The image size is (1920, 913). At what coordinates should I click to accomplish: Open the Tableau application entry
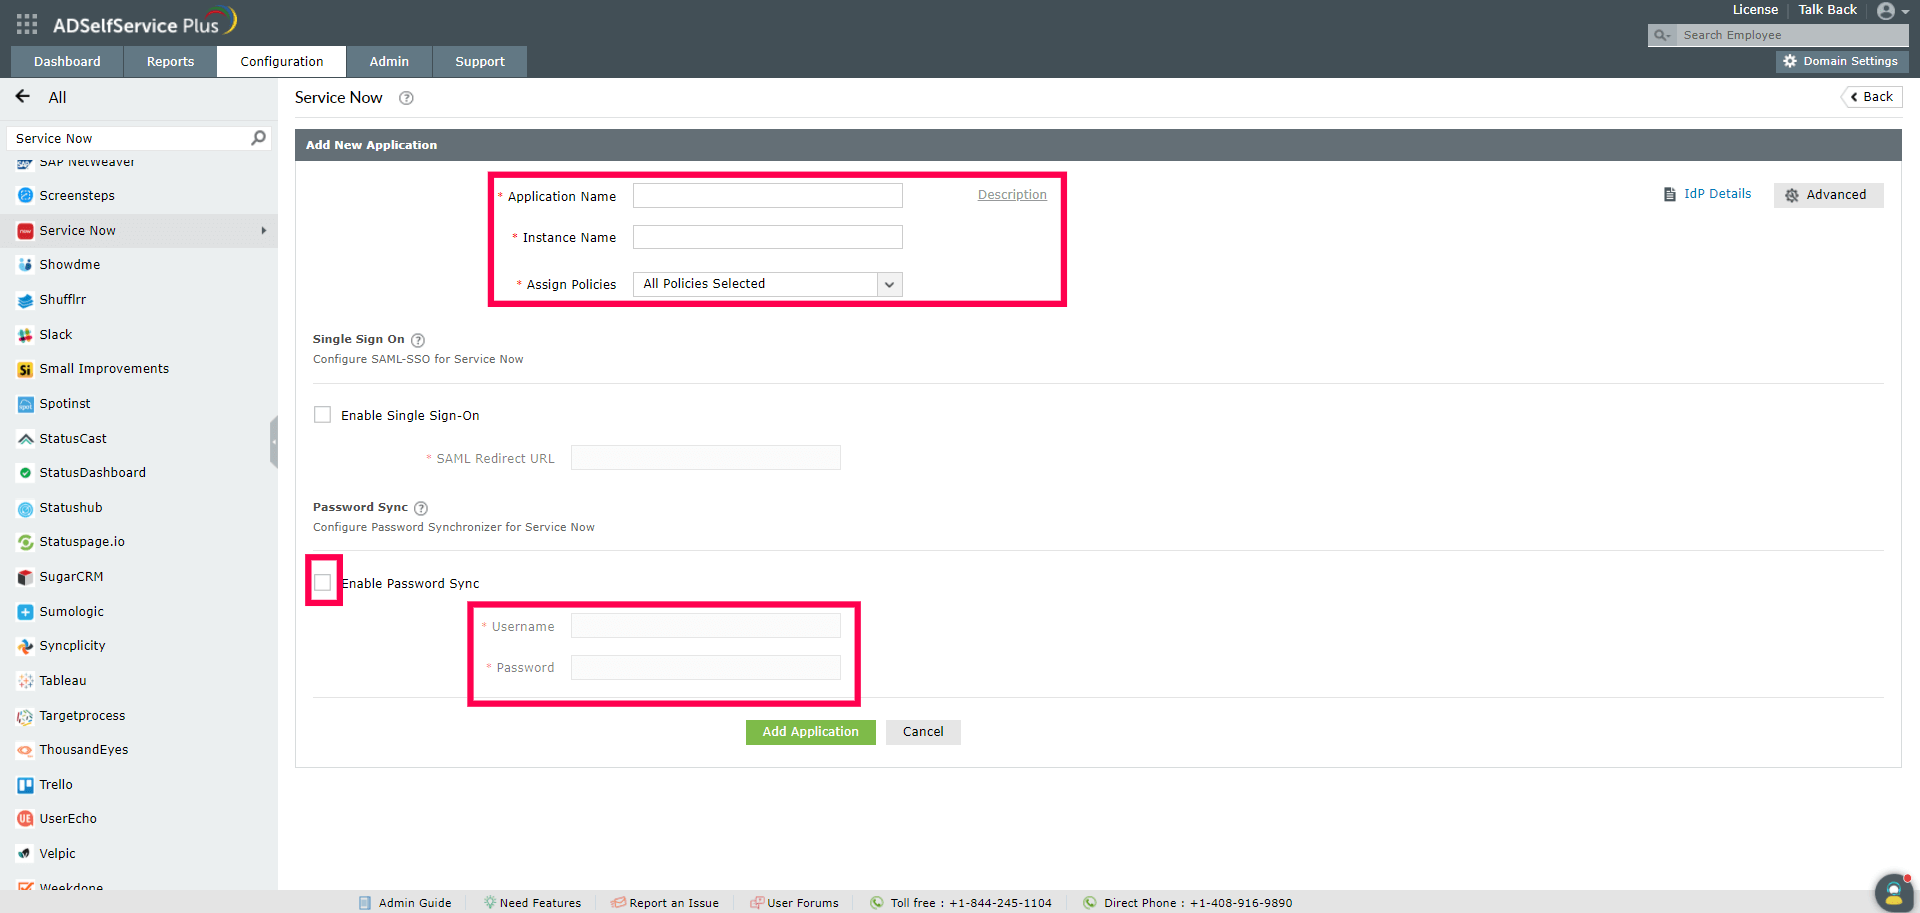pyautogui.click(x=24, y=680)
